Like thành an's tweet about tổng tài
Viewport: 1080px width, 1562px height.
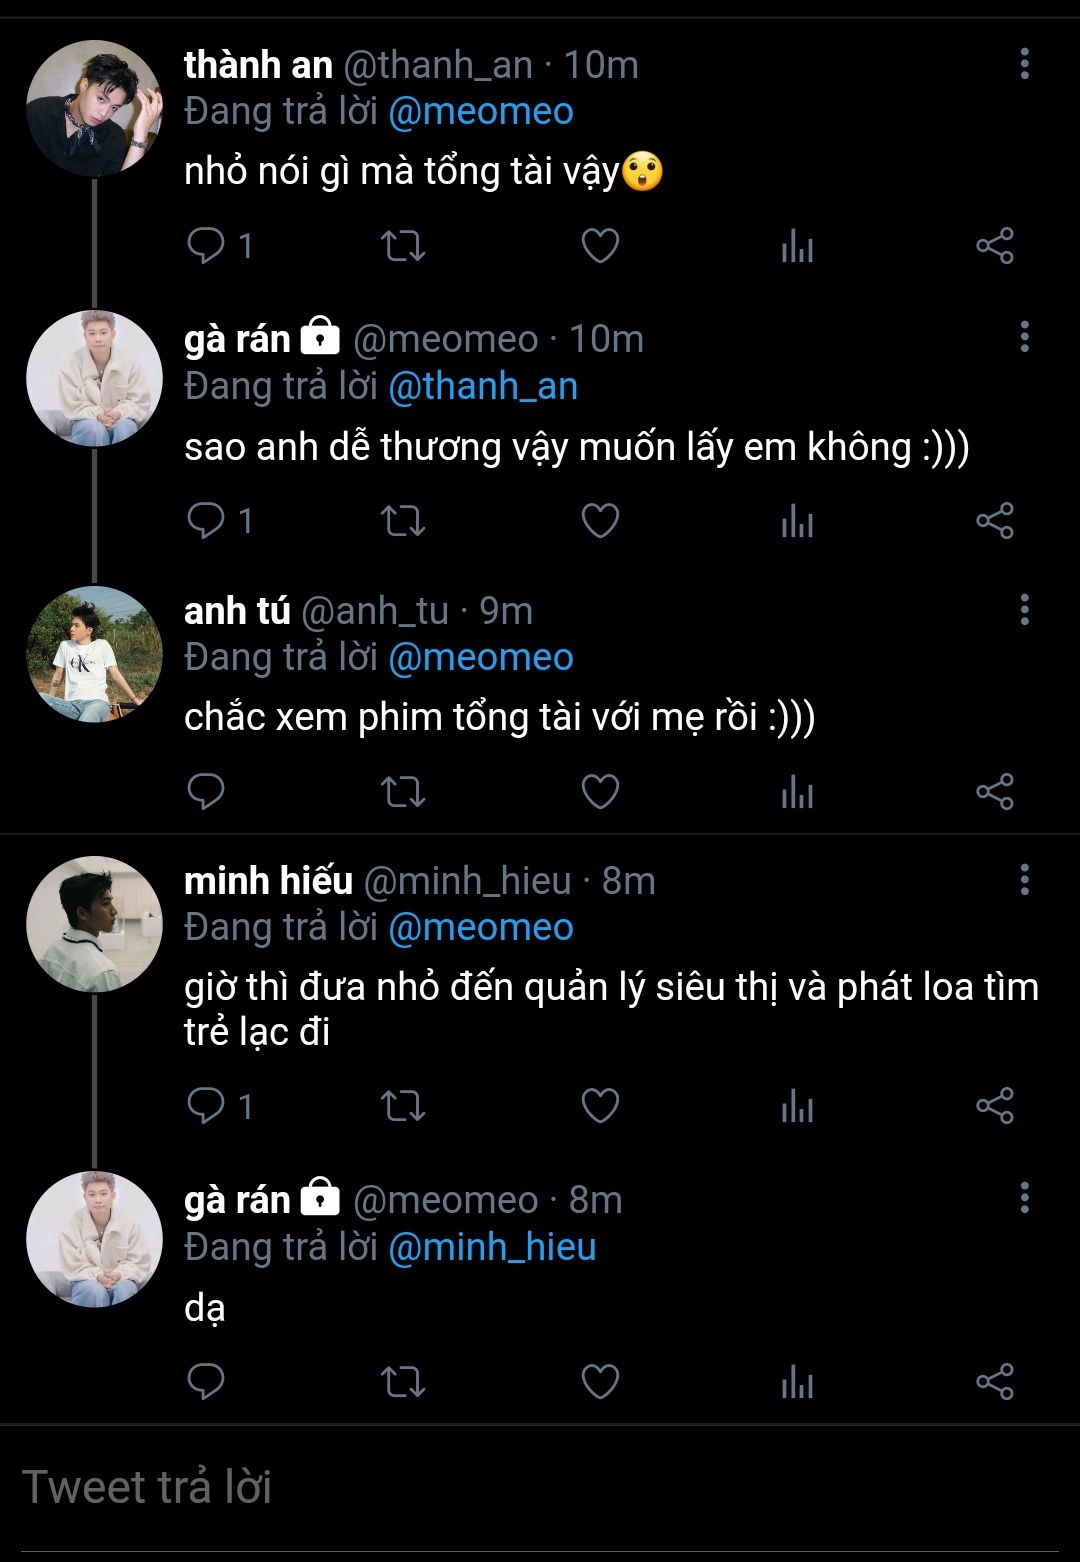(x=600, y=246)
